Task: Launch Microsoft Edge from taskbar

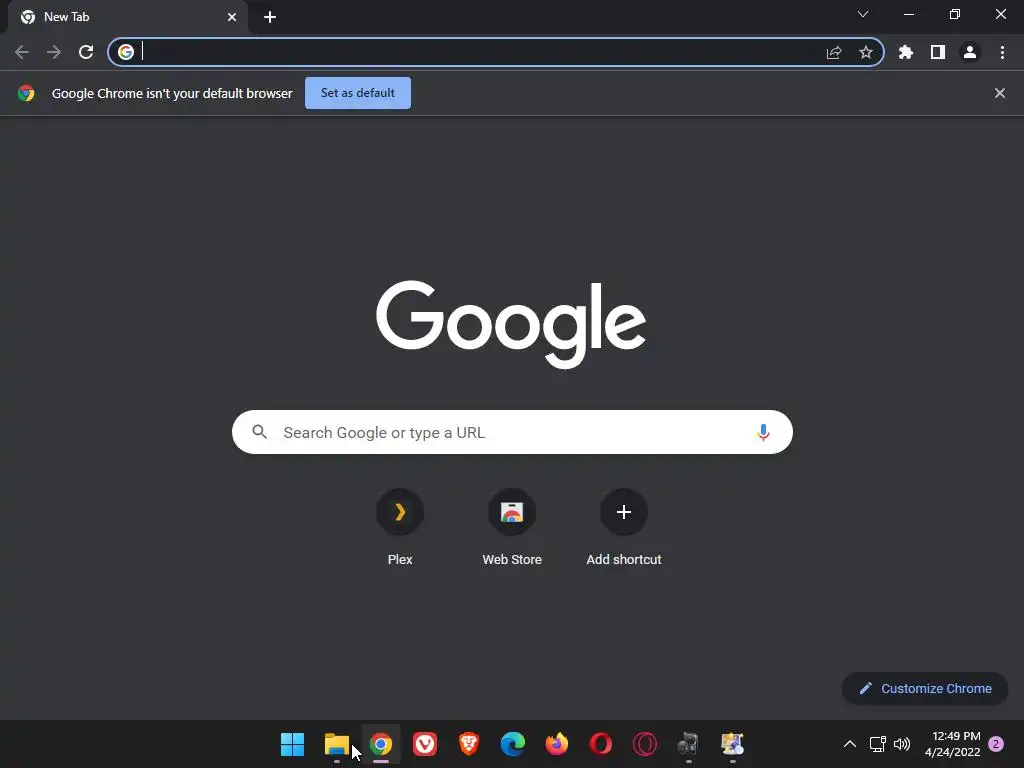Action: tap(513, 744)
